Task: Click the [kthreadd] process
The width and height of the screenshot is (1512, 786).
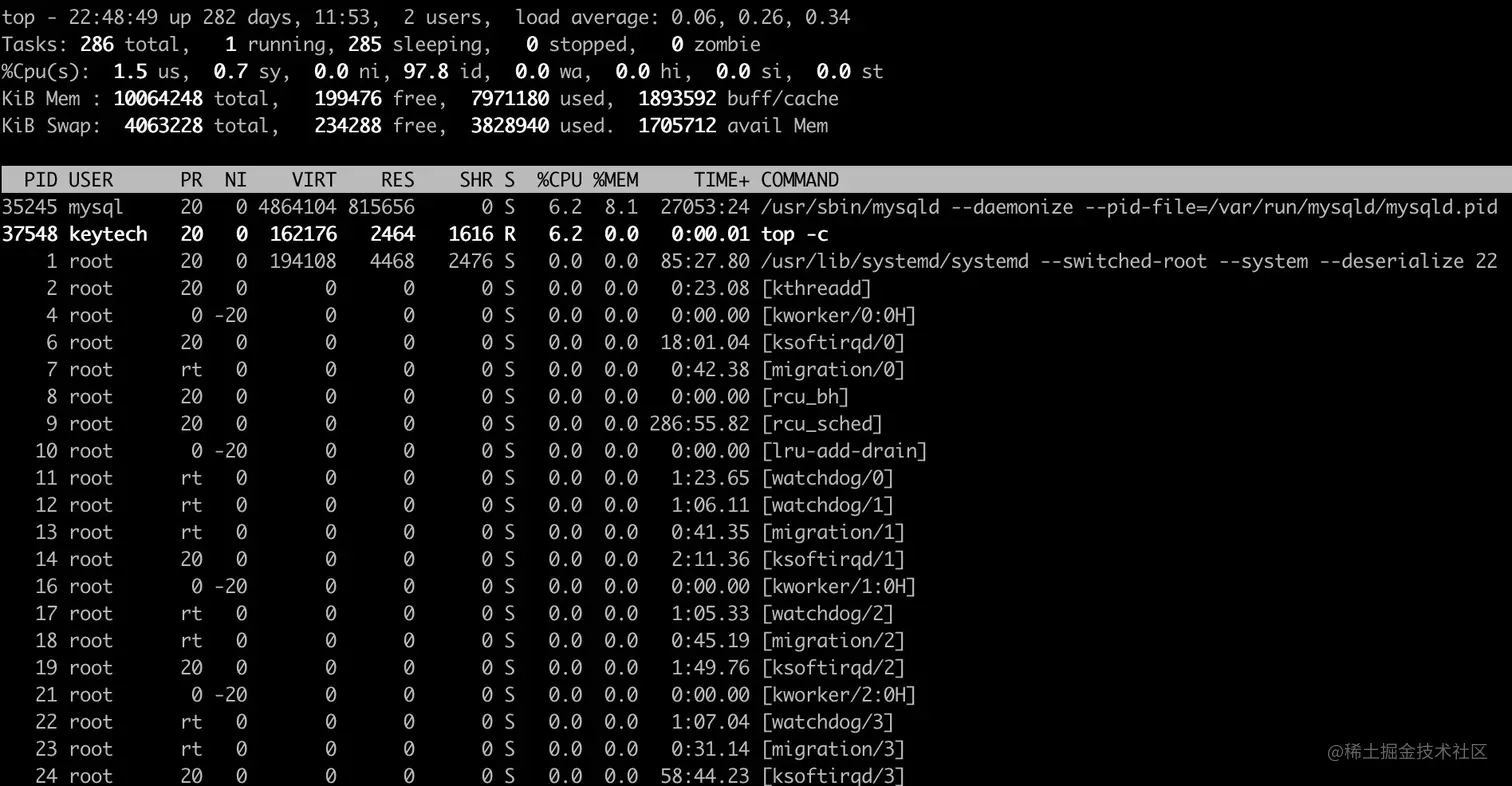Action: point(816,288)
